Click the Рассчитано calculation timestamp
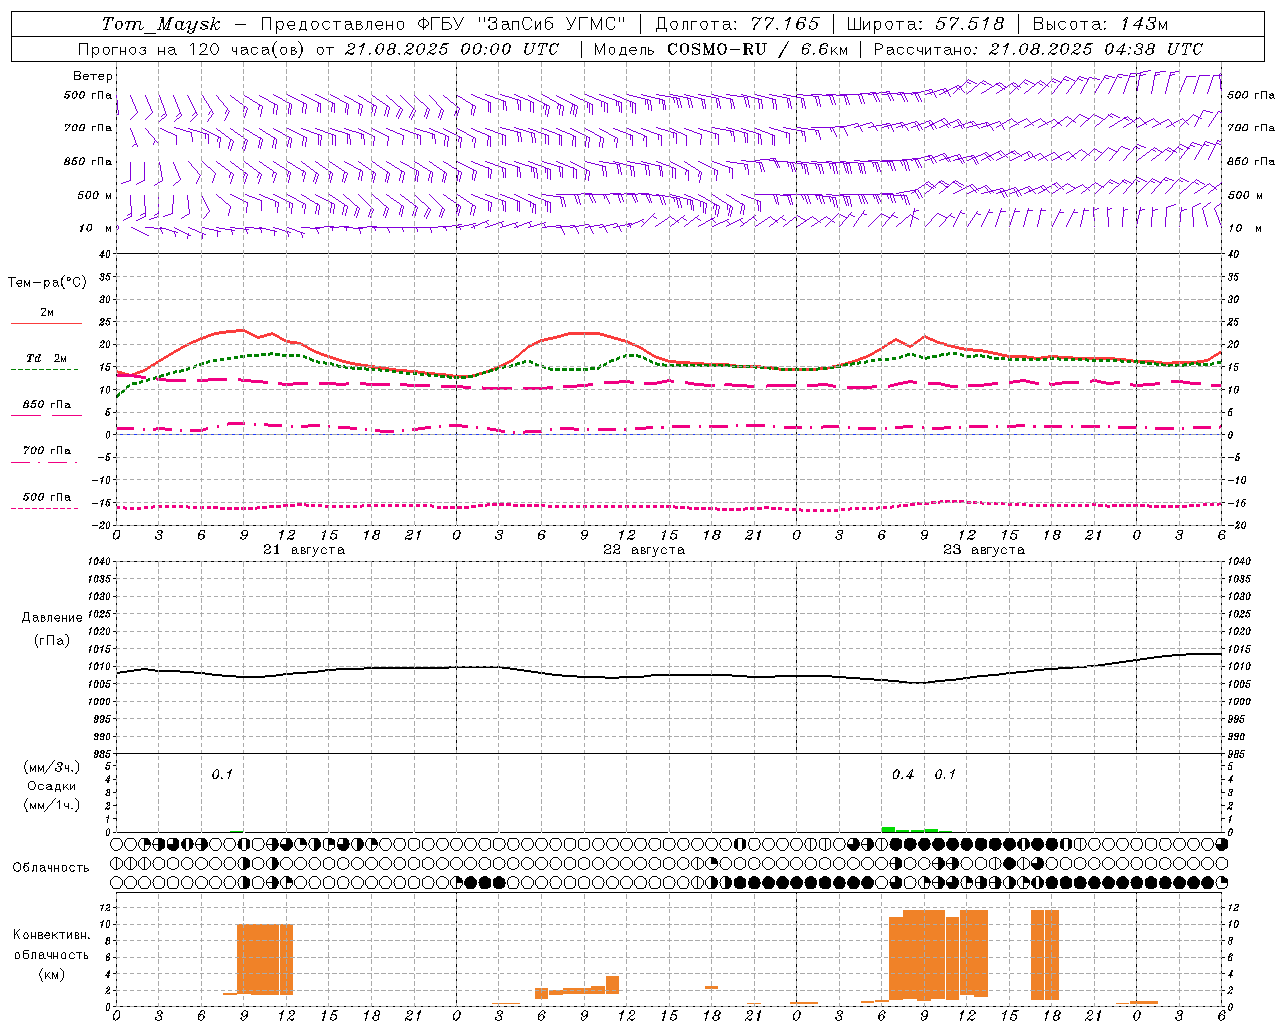1280x1024 pixels. tap(1038, 49)
